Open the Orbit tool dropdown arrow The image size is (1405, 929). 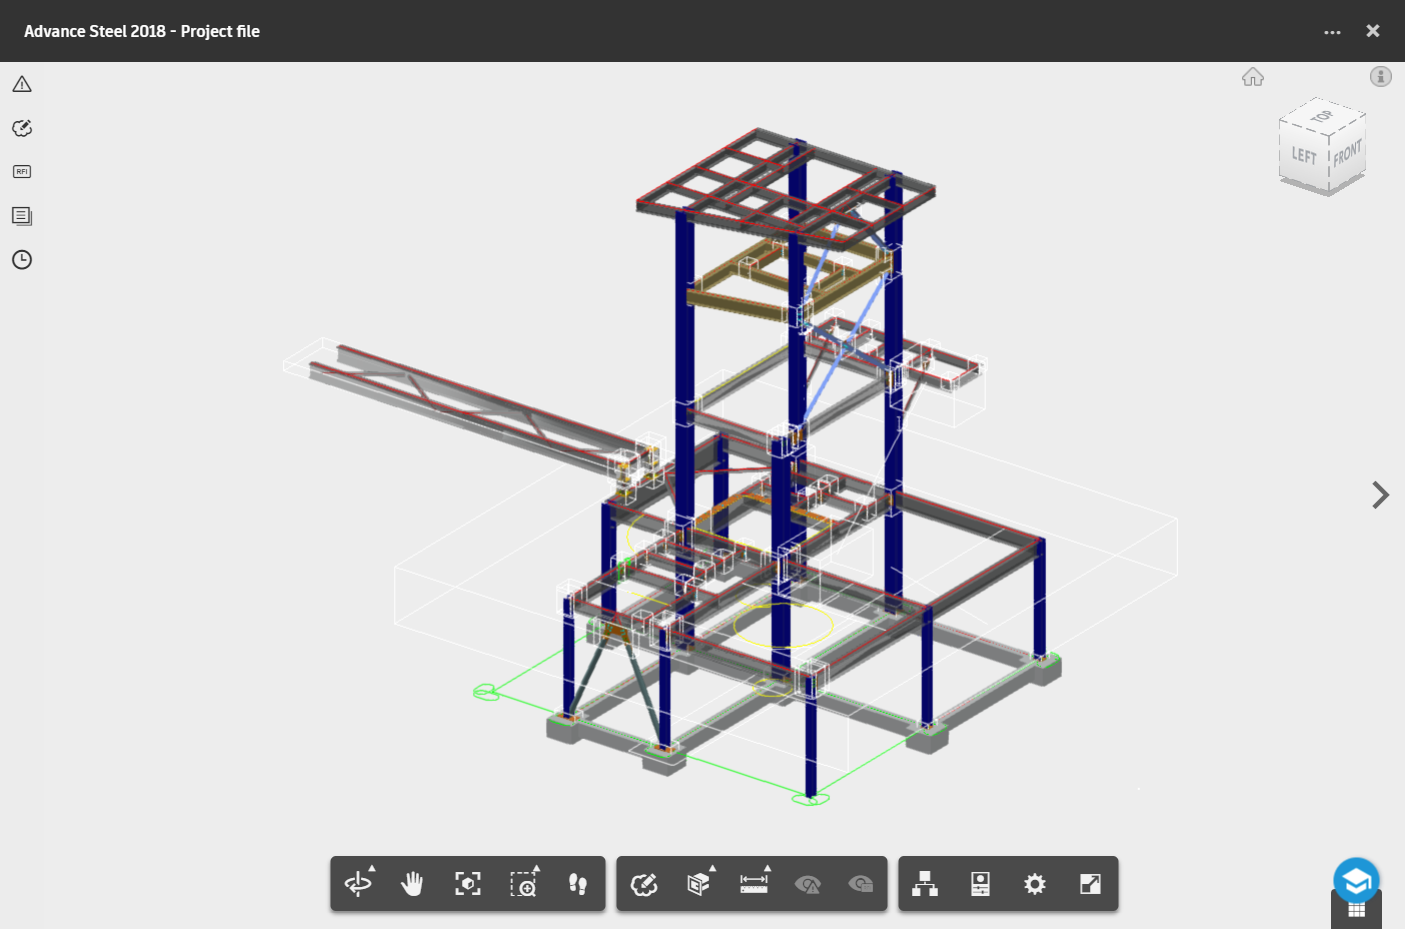(x=371, y=869)
